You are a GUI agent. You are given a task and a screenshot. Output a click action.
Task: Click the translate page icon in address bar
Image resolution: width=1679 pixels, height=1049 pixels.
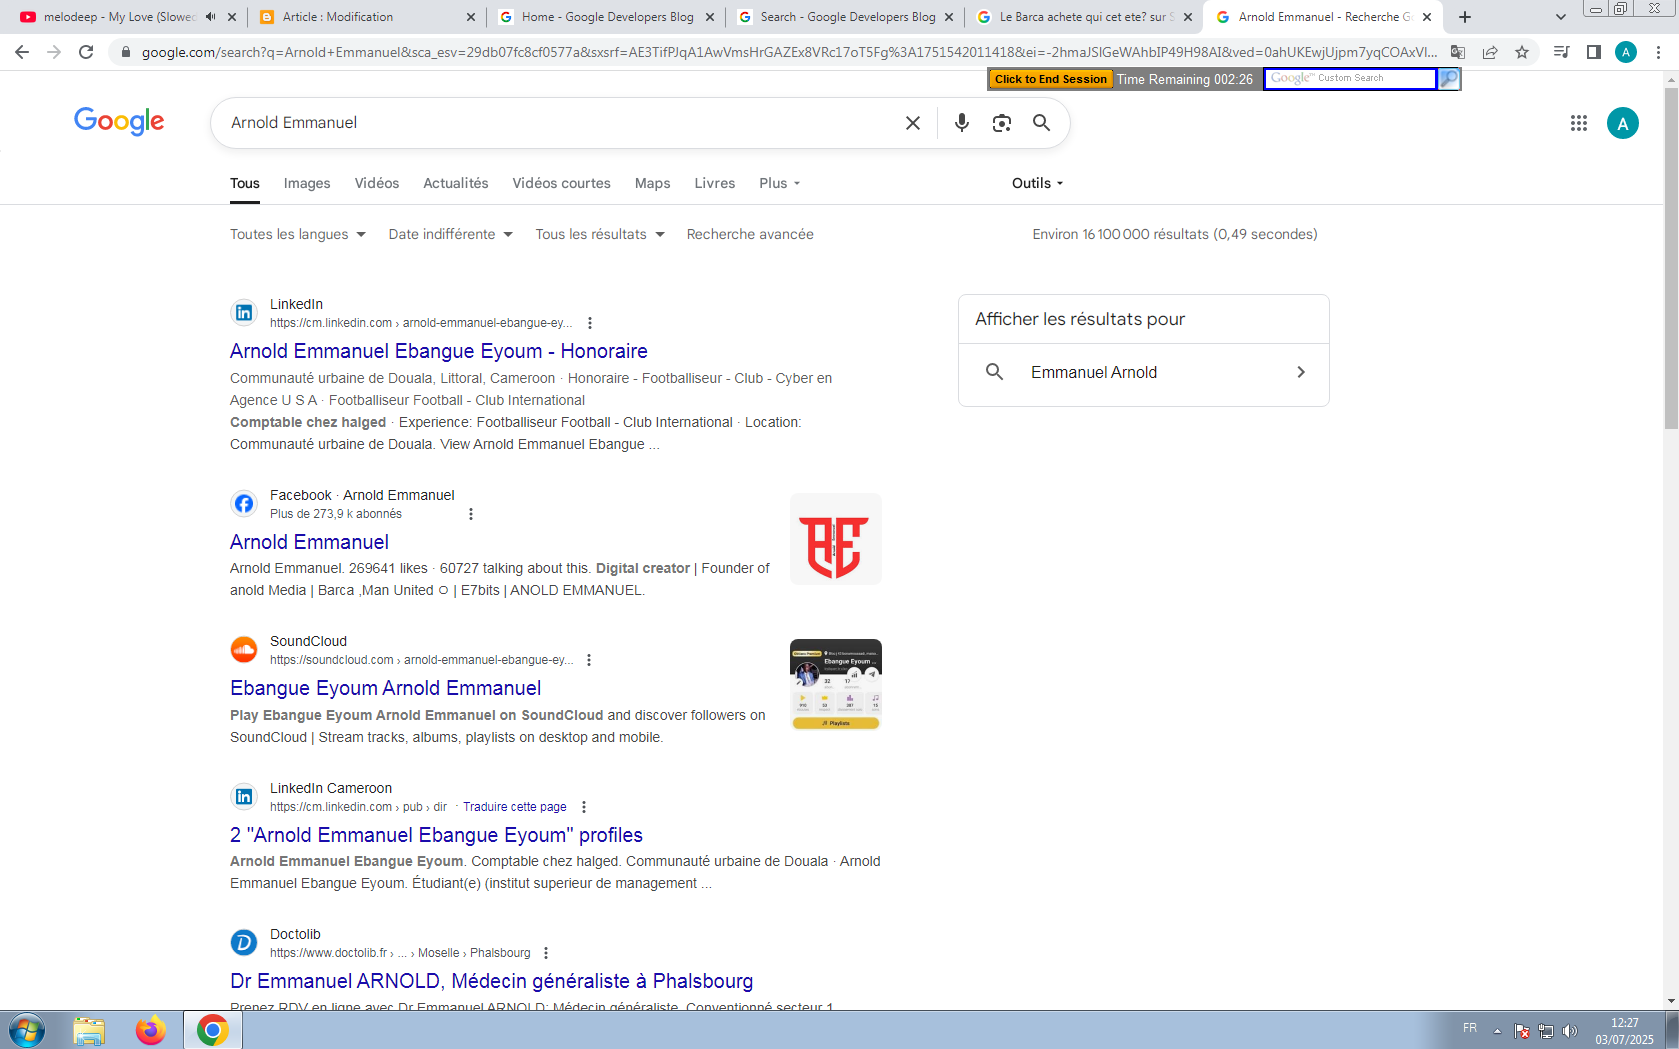(x=1458, y=52)
